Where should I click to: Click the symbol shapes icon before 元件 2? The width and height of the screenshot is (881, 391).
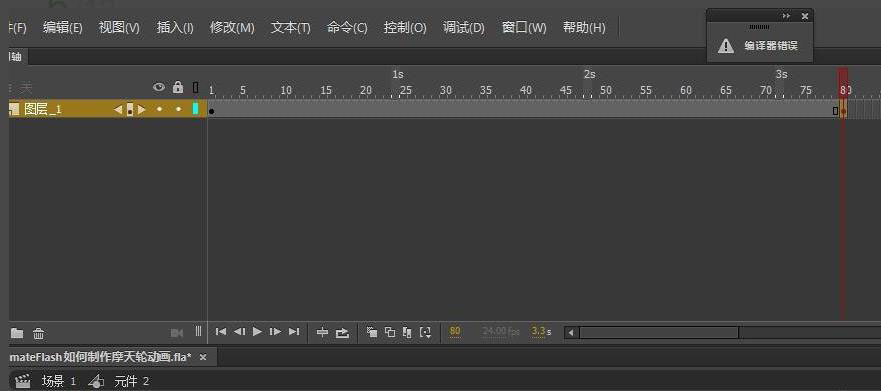[x=97, y=381]
